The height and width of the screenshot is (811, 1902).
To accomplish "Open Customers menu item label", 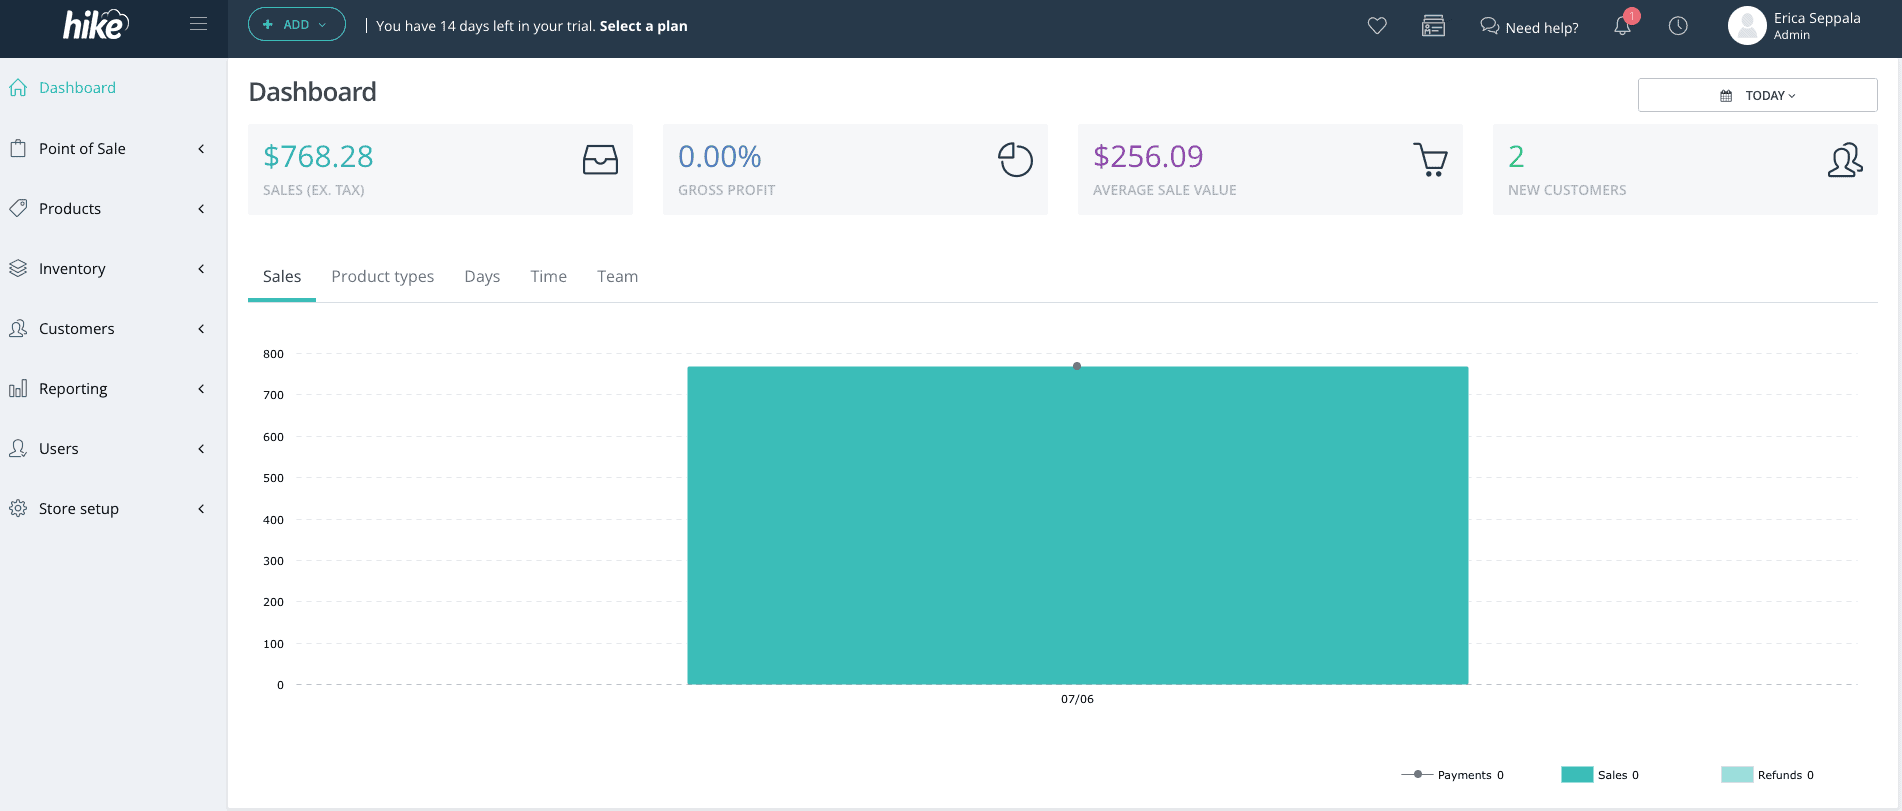I will tap(77, 329).
